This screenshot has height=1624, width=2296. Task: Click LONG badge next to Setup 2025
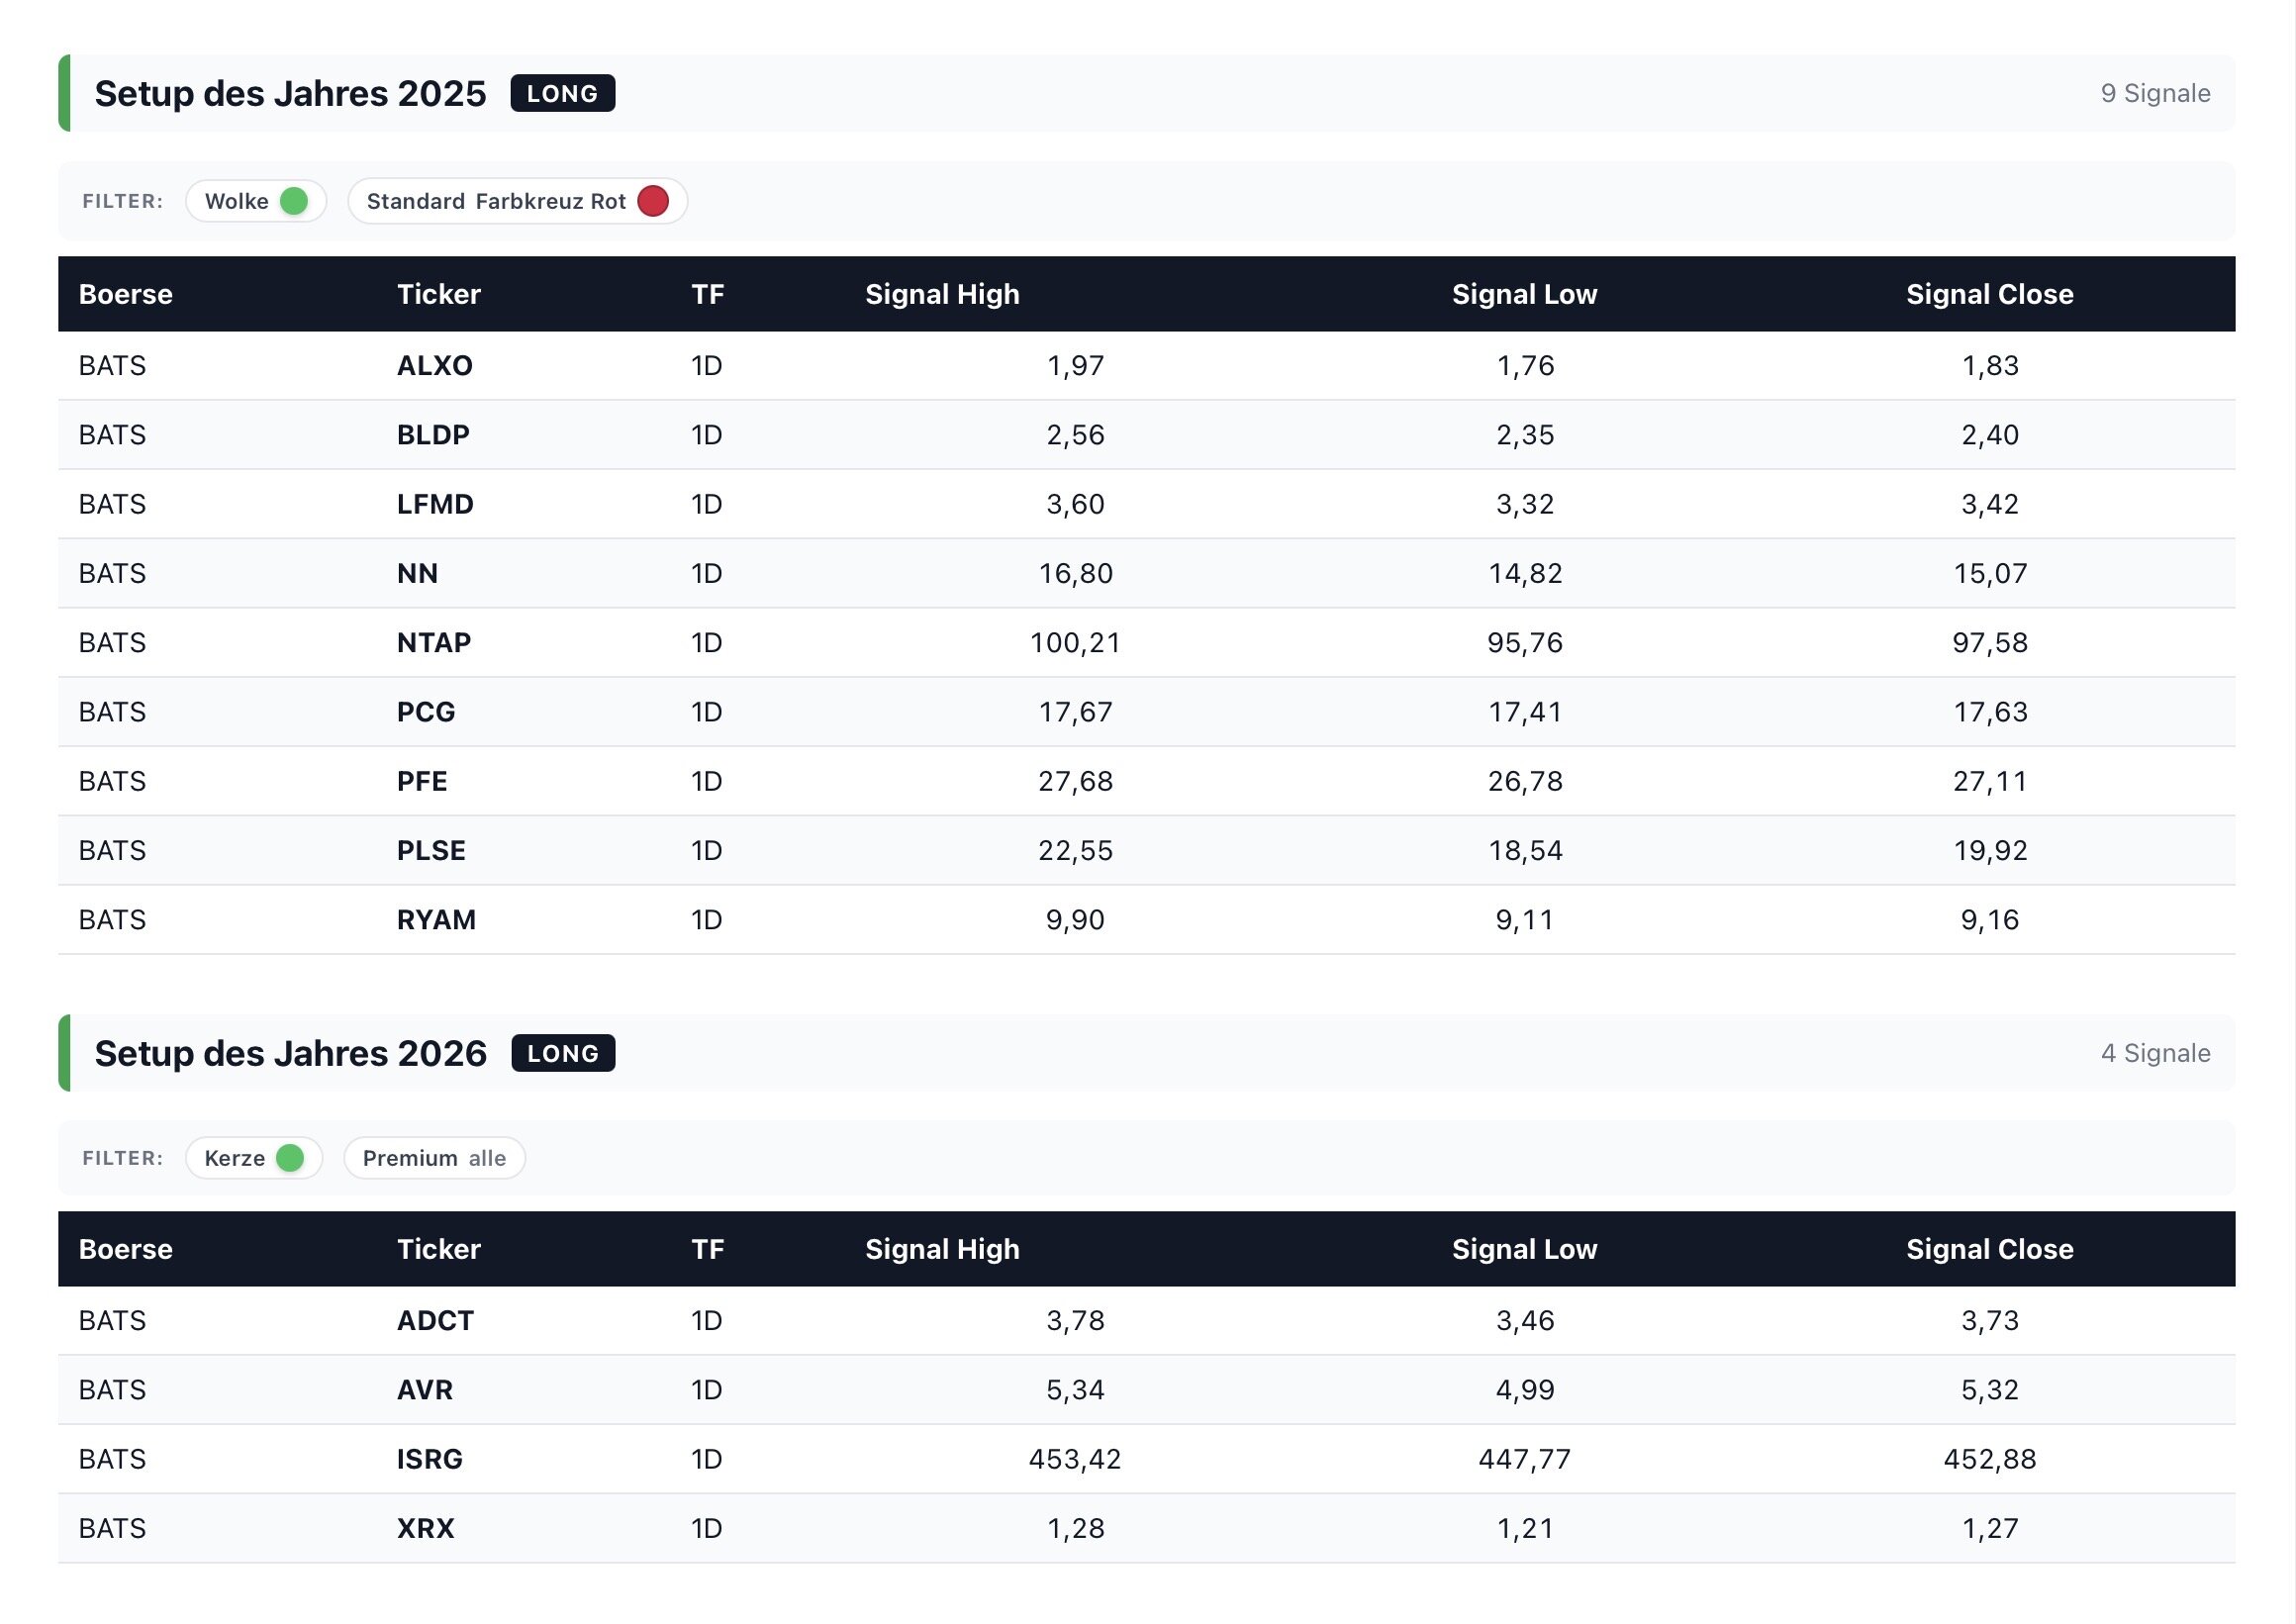click(562, 94)
